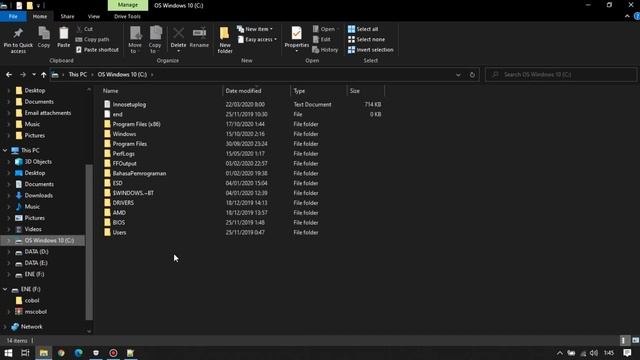This screenshot has width=640, height=360.
Task: Open the Copy to ribbon button
Action: pyautogui.click(x=155, y=40)
